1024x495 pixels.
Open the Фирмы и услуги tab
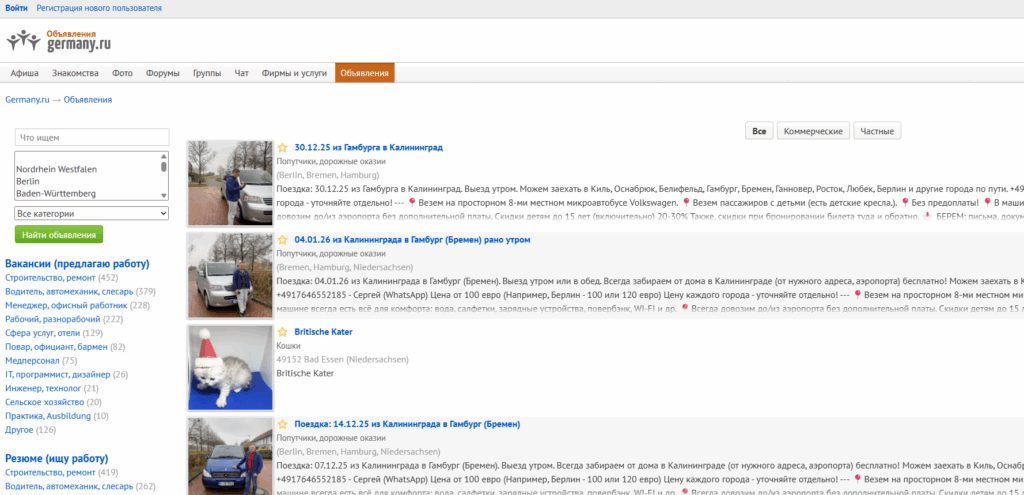[x=294, y=73]
